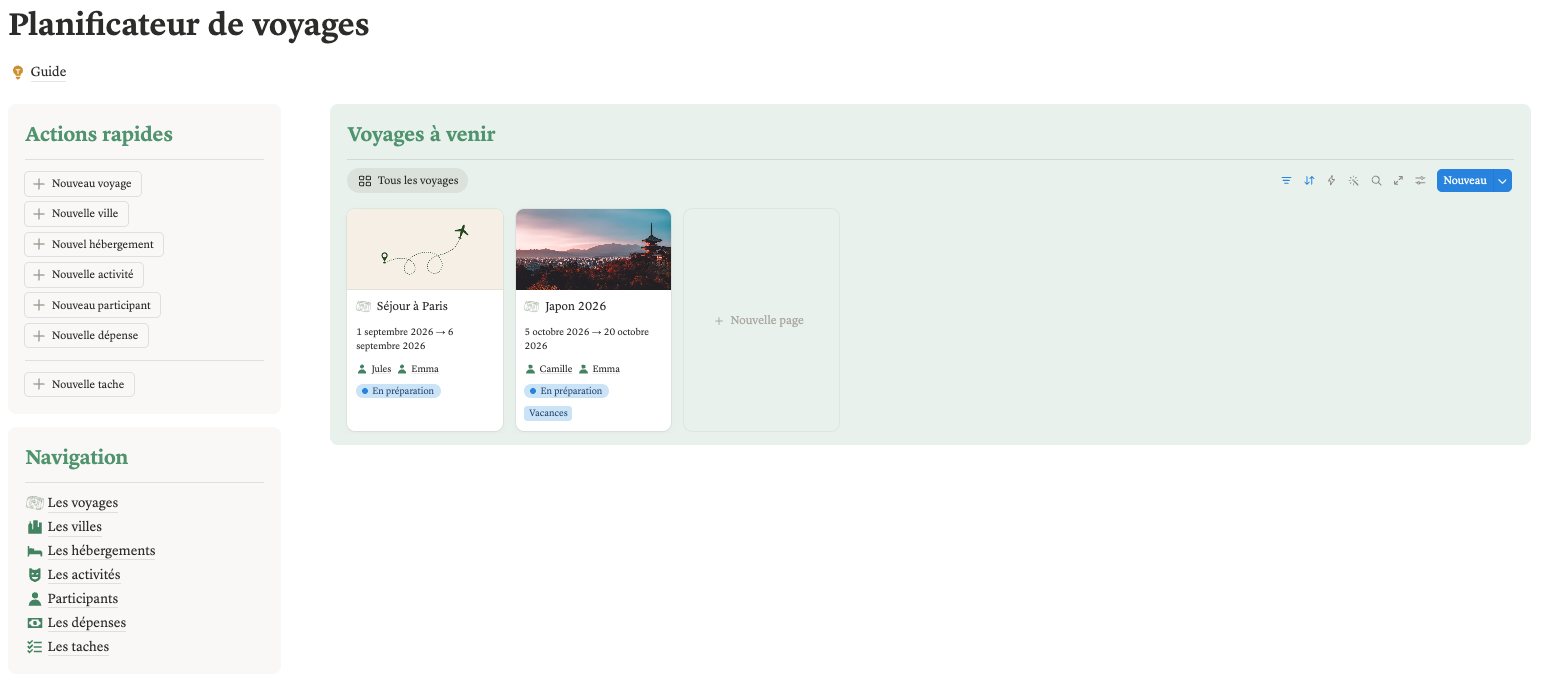Click En préparation status on Japon card
Screen dimensions: 1560x683
[566, 391]
